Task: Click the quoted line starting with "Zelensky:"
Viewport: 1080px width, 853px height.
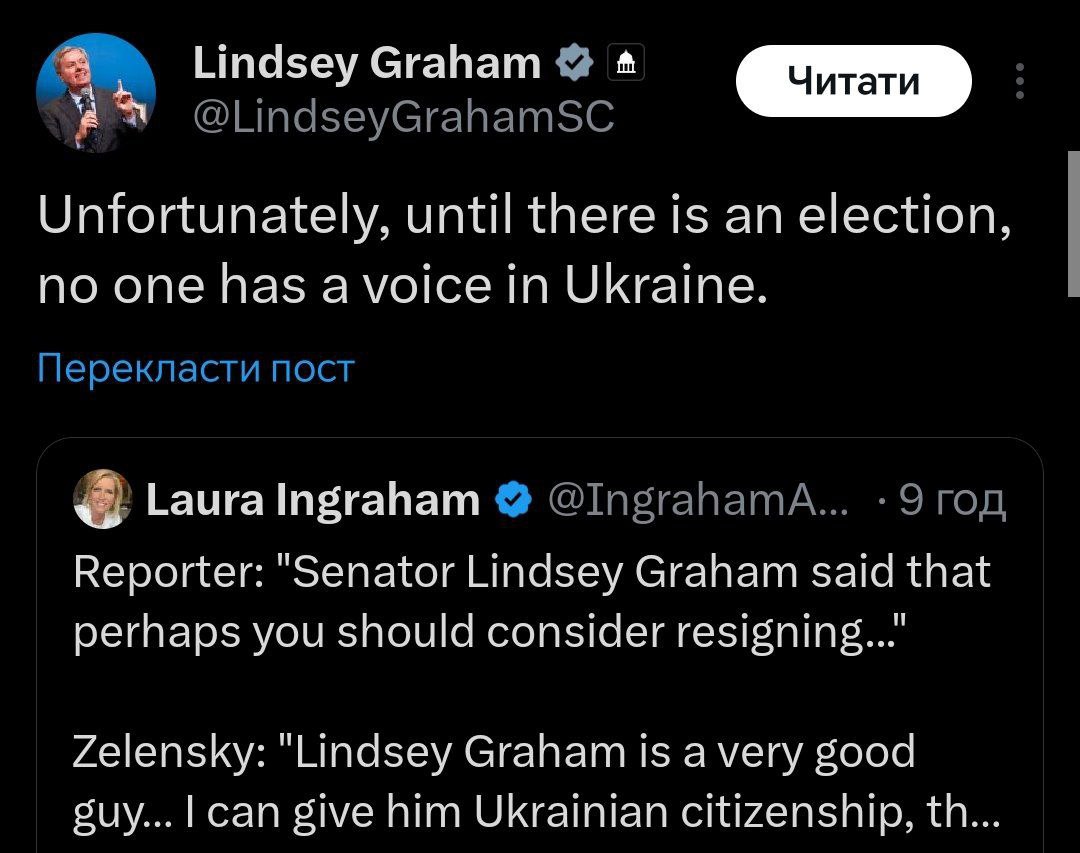Action: 494,751
